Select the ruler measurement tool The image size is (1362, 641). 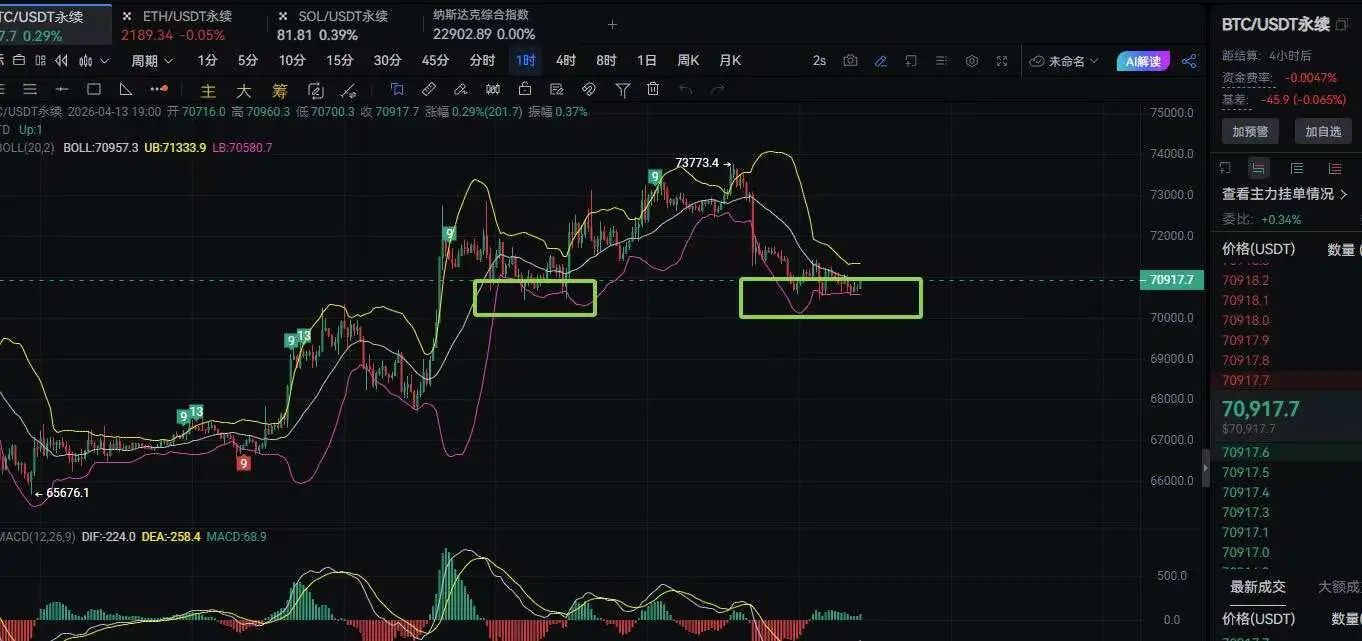428,89
